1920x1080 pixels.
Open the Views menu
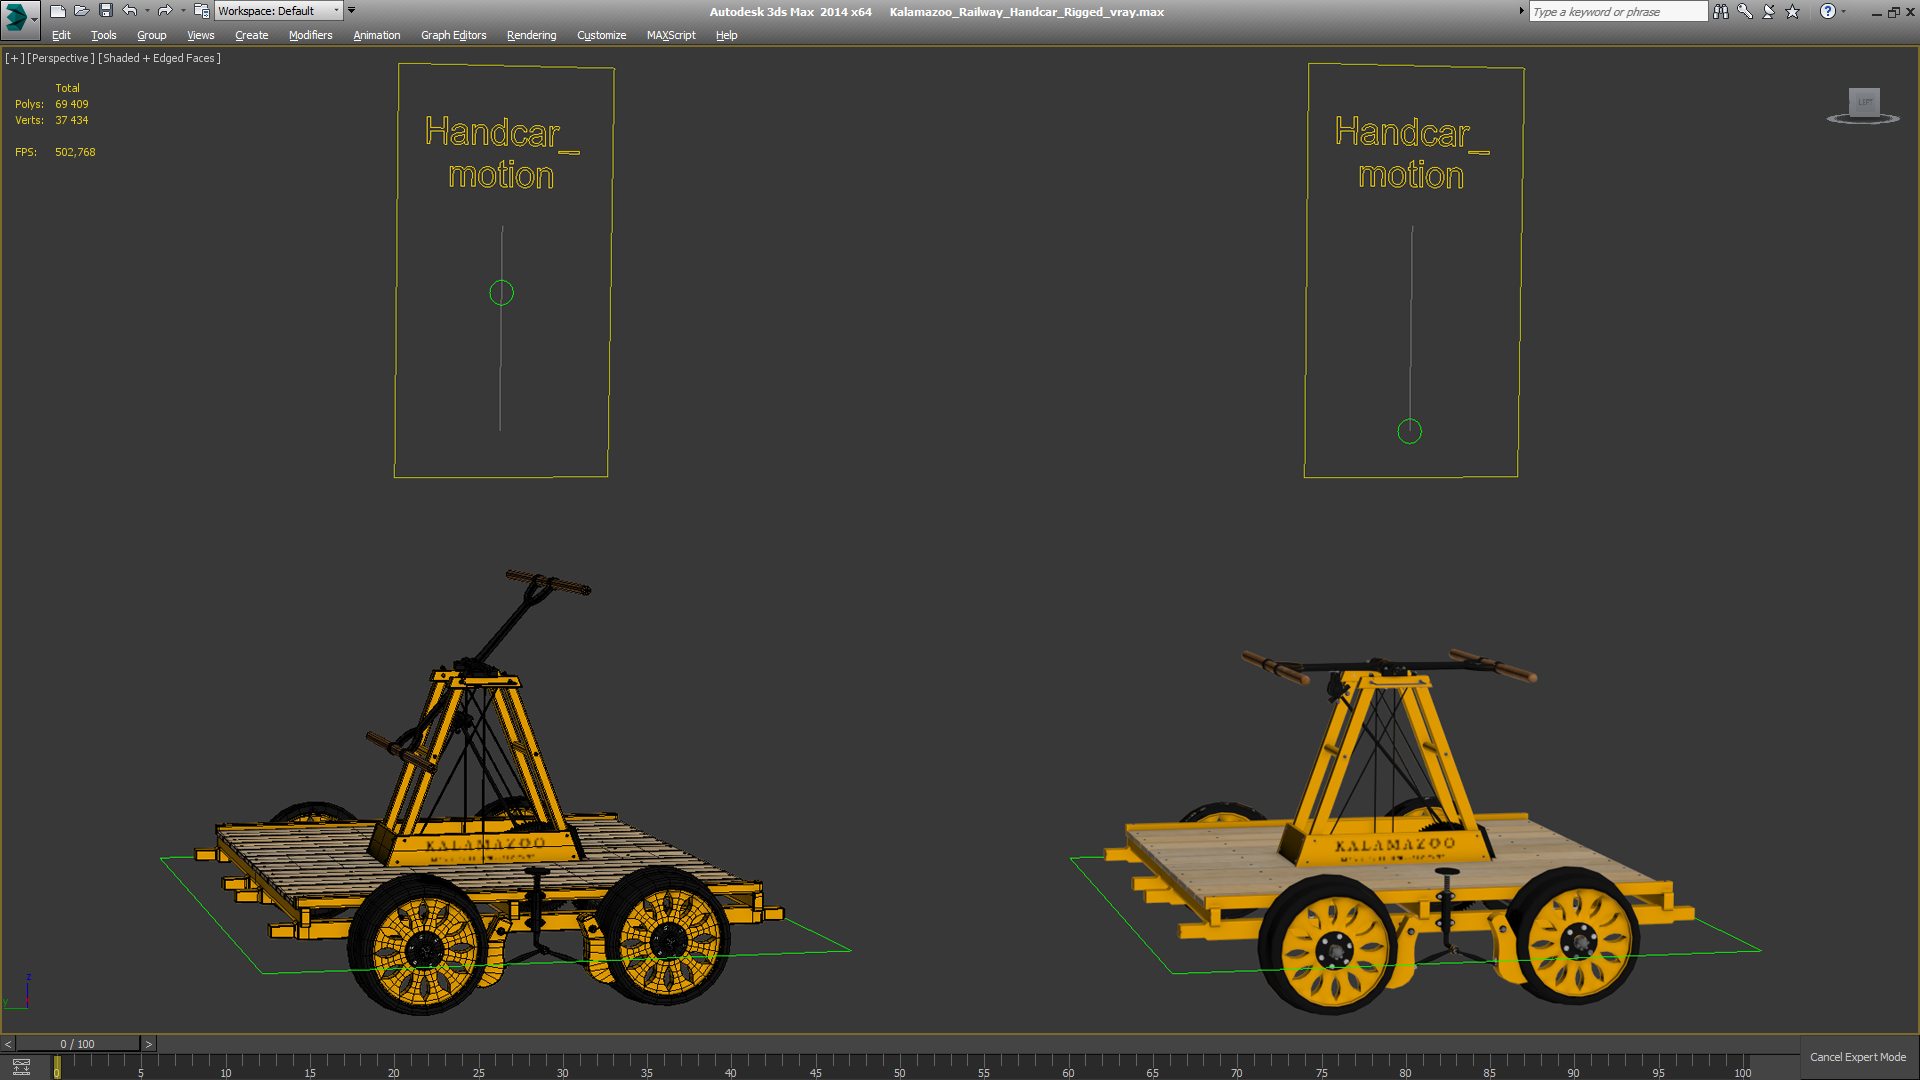(201, 35)
